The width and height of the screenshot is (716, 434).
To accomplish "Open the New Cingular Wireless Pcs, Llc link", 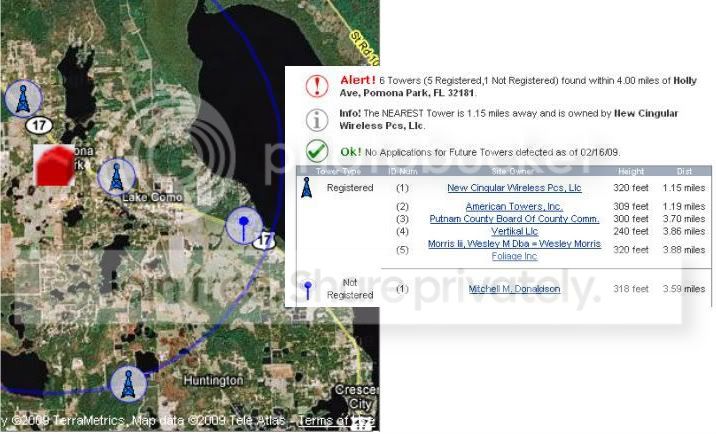I will (514, 188).
